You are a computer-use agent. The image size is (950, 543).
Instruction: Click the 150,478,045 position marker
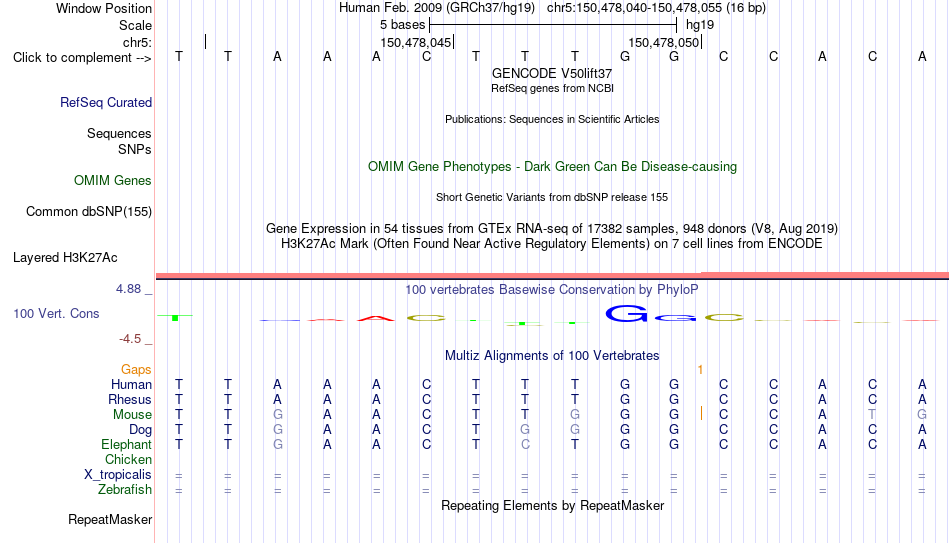click(417, 42)
